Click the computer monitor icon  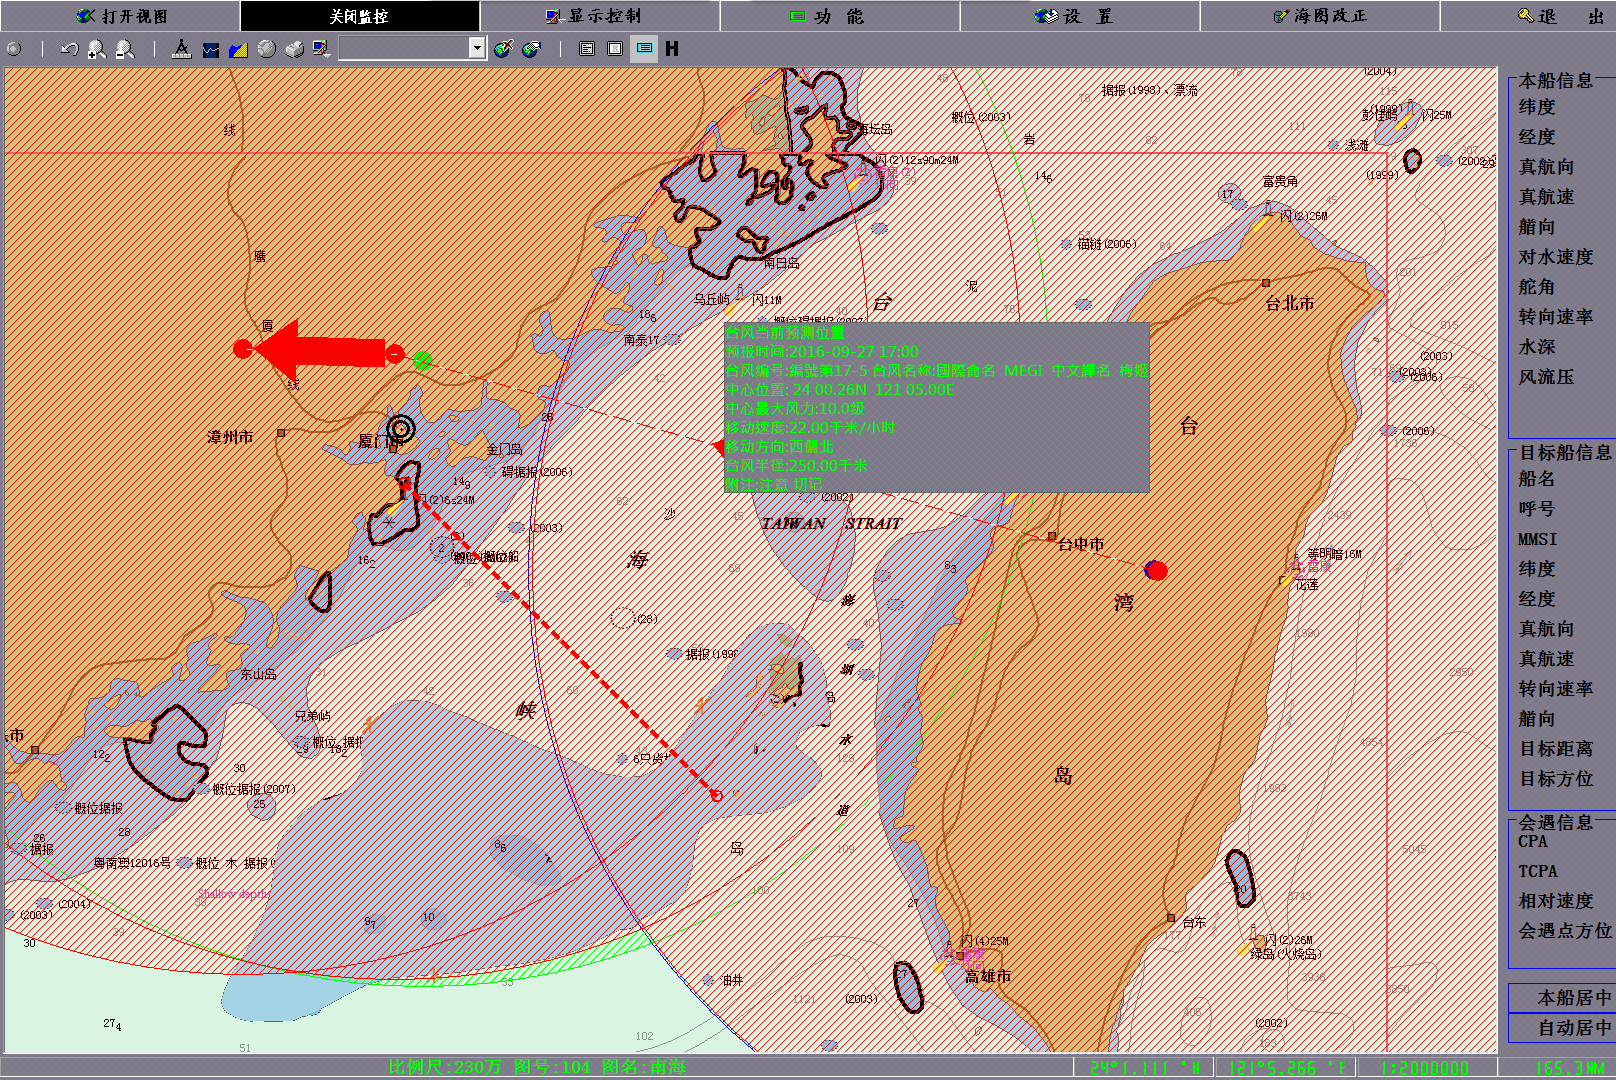(x=322, y=49)
